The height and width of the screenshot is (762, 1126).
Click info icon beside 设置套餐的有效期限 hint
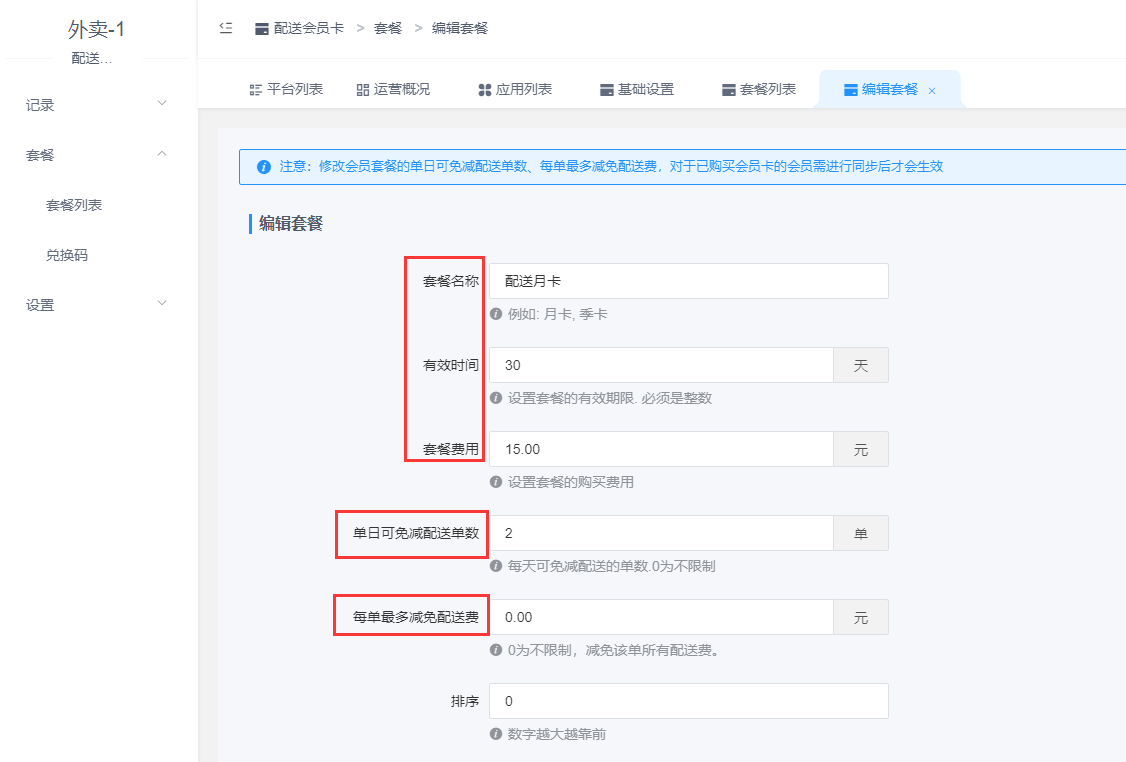(x=495, y=398)
